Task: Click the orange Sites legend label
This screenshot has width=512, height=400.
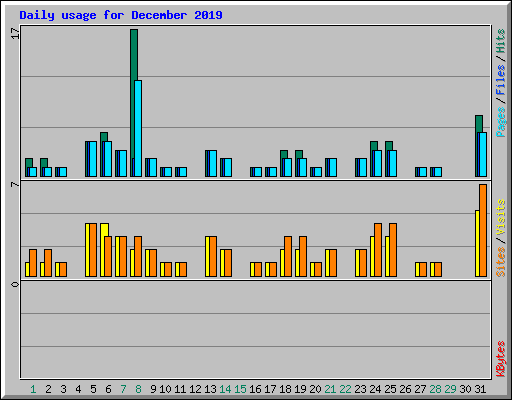Action: coord(500,262)
